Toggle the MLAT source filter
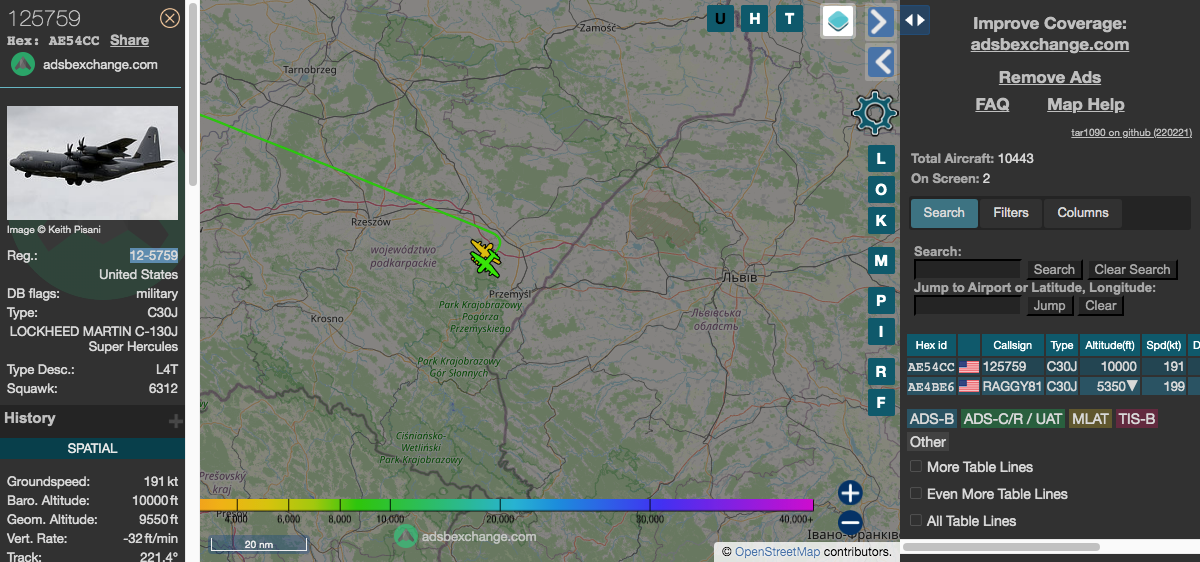Image resolution: width=1200 pixels, height=562 pixels. coord(1090,419)
